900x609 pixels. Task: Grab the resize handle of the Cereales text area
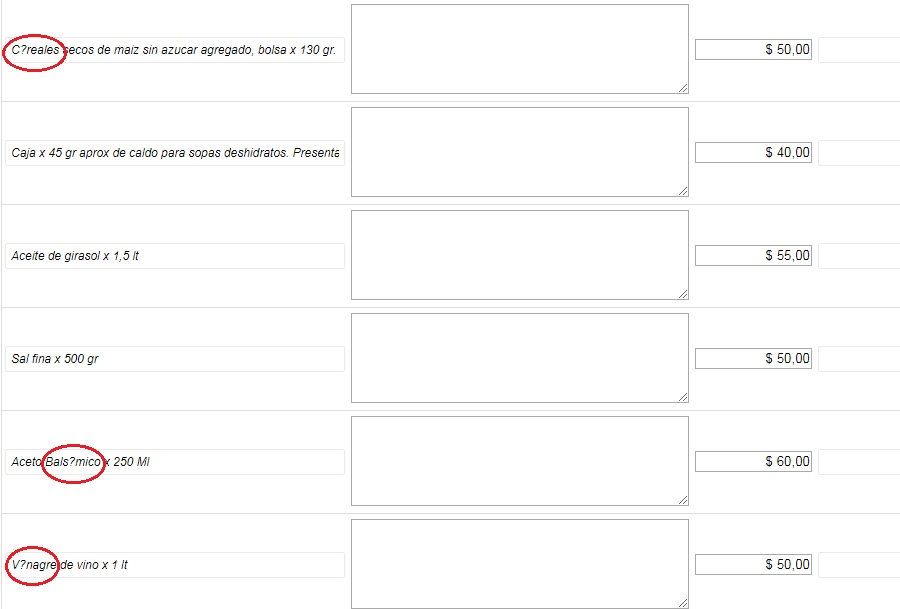tap(683, 88)
